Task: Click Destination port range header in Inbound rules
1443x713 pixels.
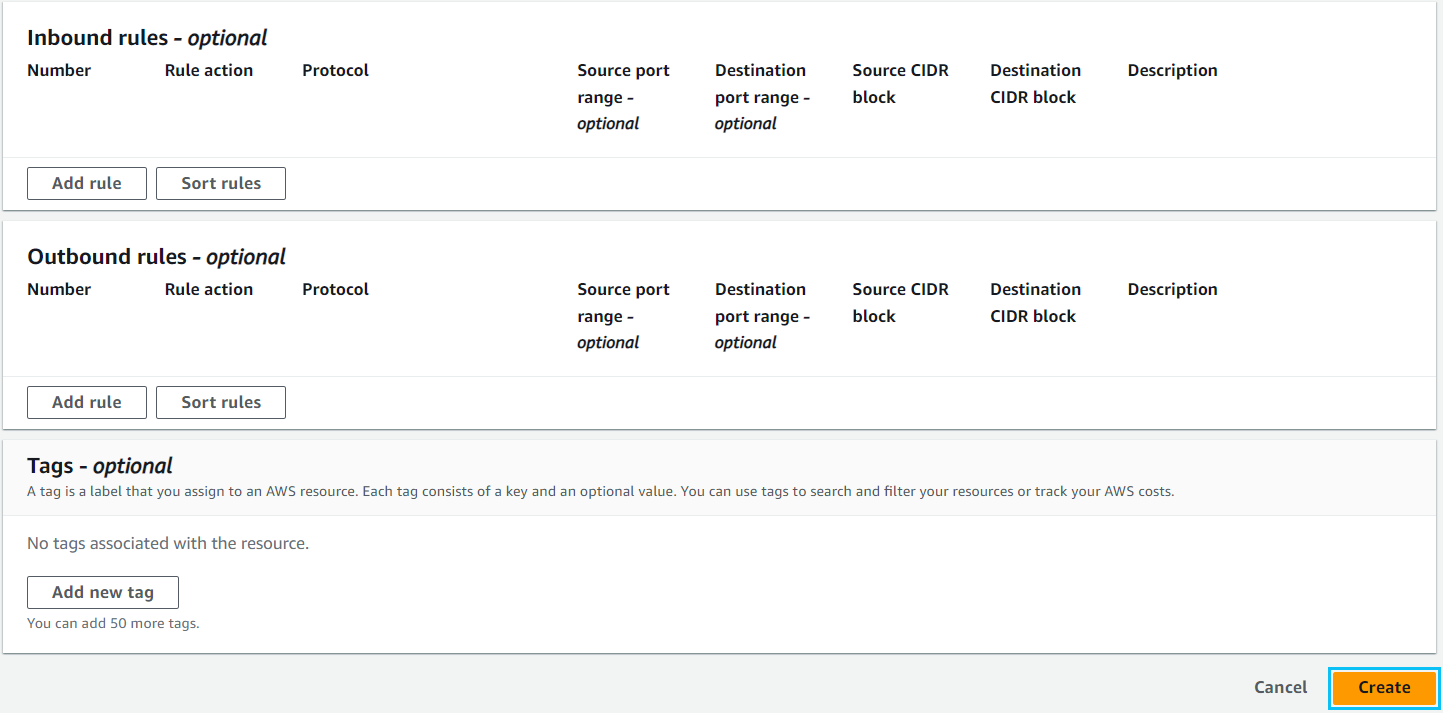Action: pyautogui.click(x=762, y=97)
